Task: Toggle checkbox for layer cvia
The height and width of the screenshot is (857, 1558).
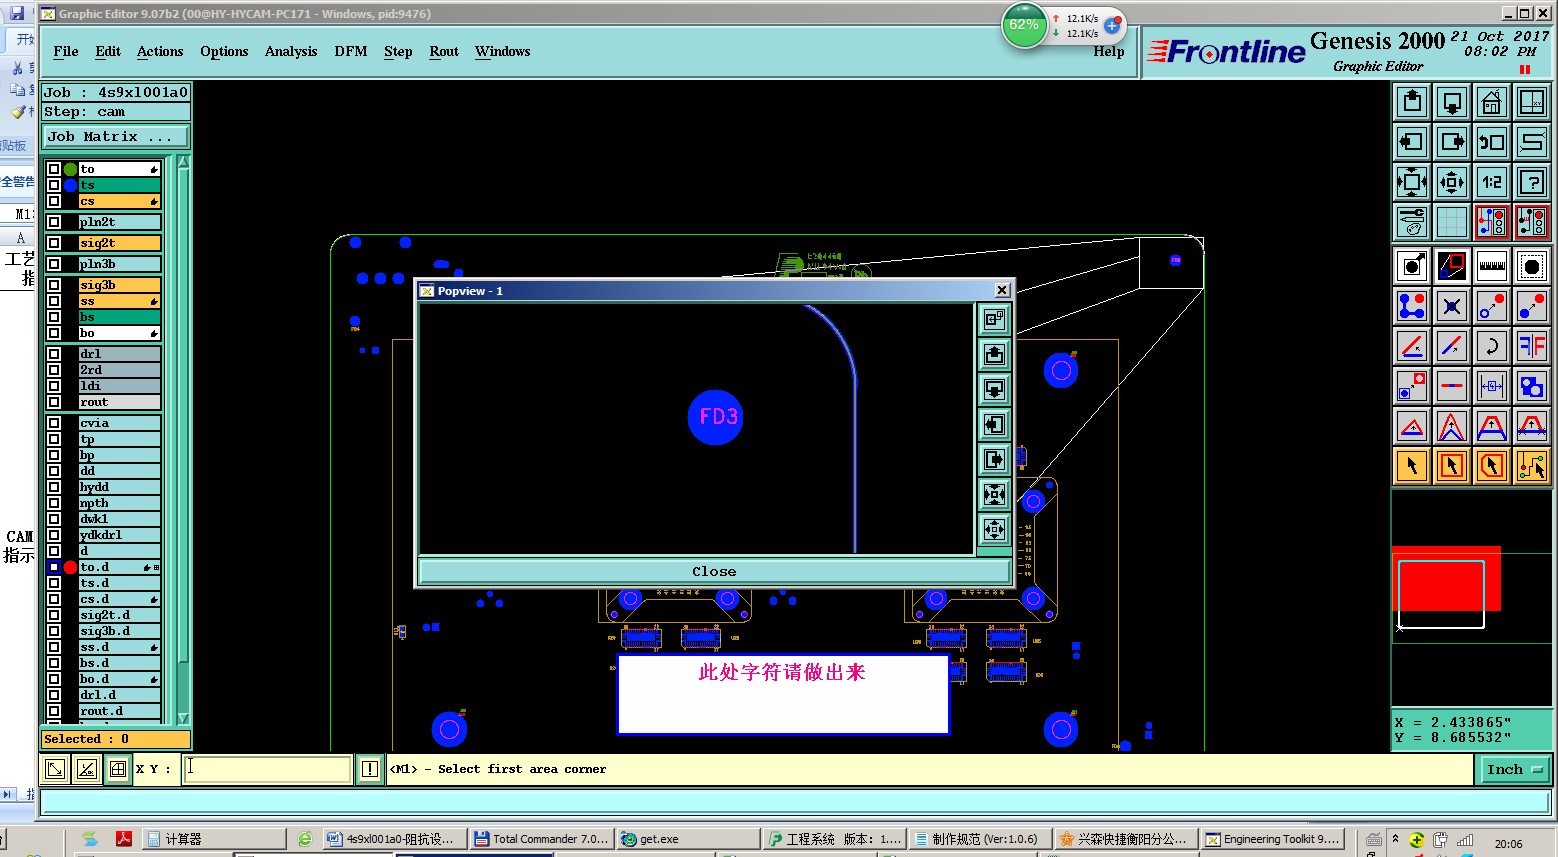Action: [x=54, y=423]
